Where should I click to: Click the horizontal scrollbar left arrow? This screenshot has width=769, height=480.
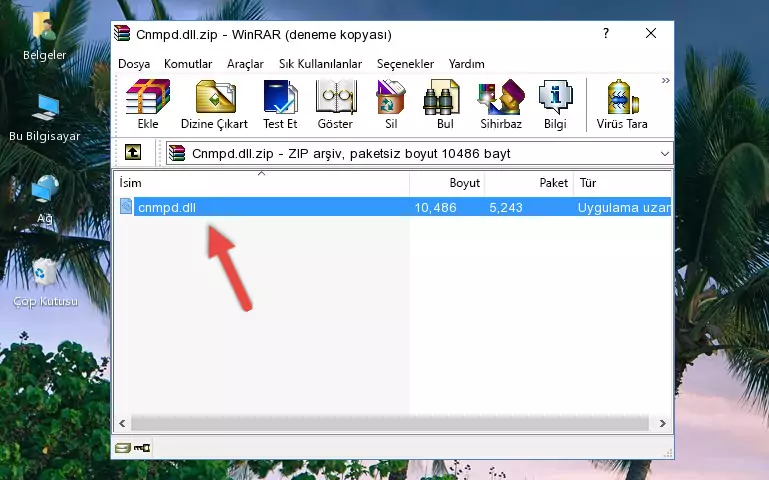tap(122, 423)
